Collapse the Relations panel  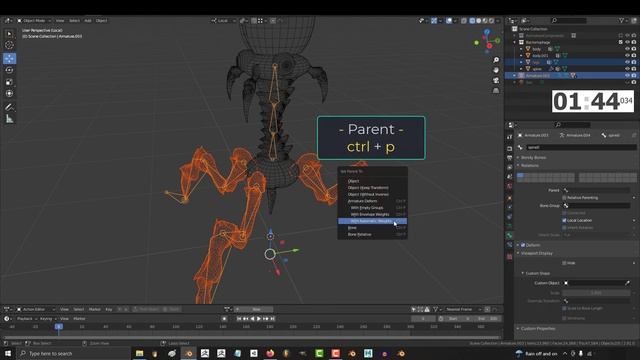click(x=530, y=165)
